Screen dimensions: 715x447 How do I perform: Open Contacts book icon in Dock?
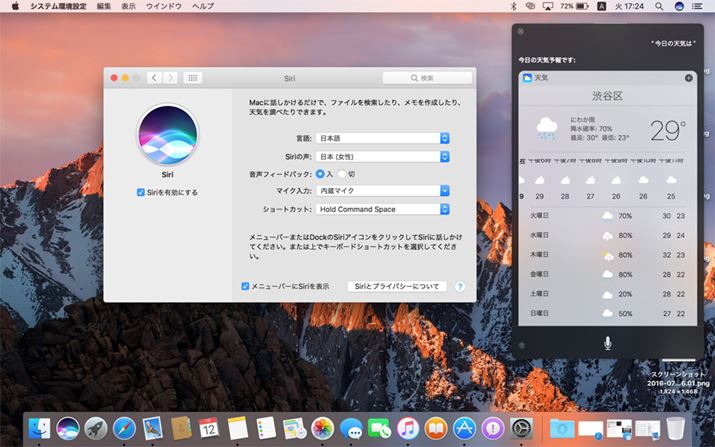pyautogui.click(x=181, y=428)
